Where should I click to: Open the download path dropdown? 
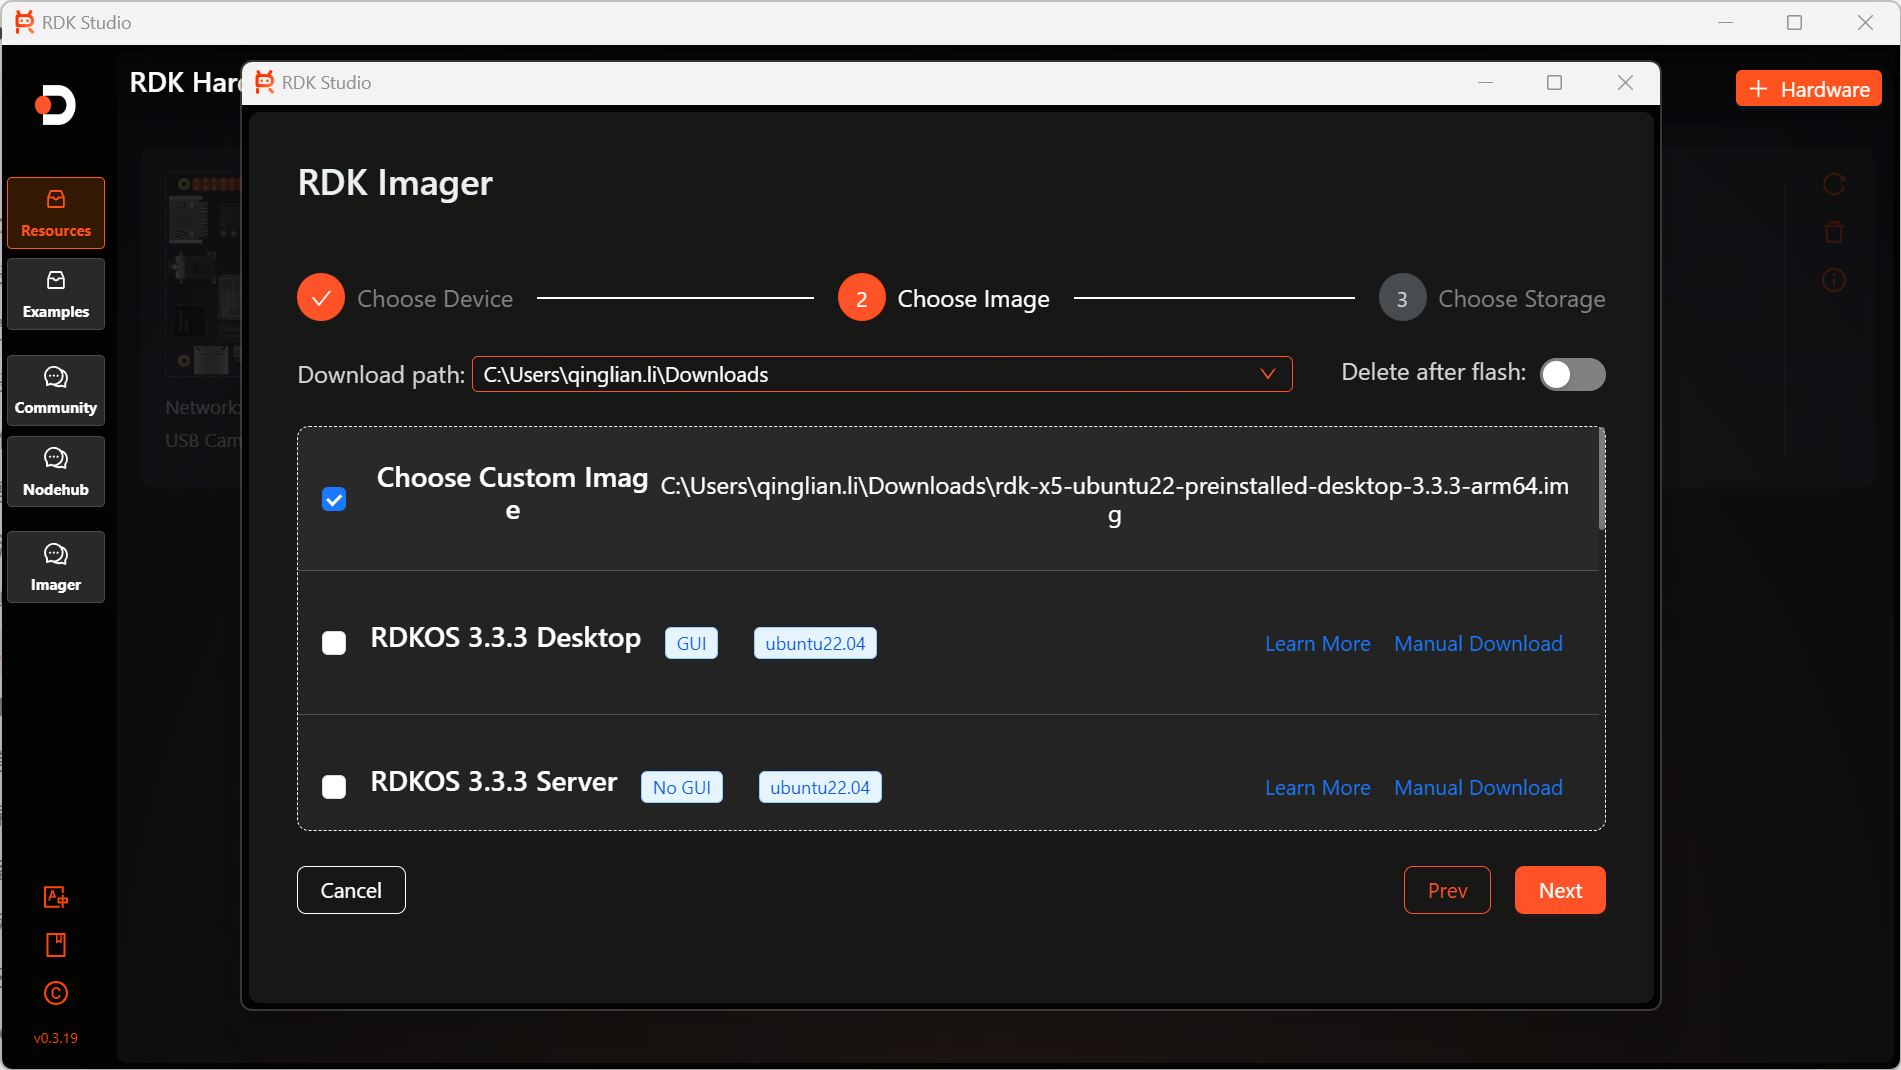tap(1268, 374)
